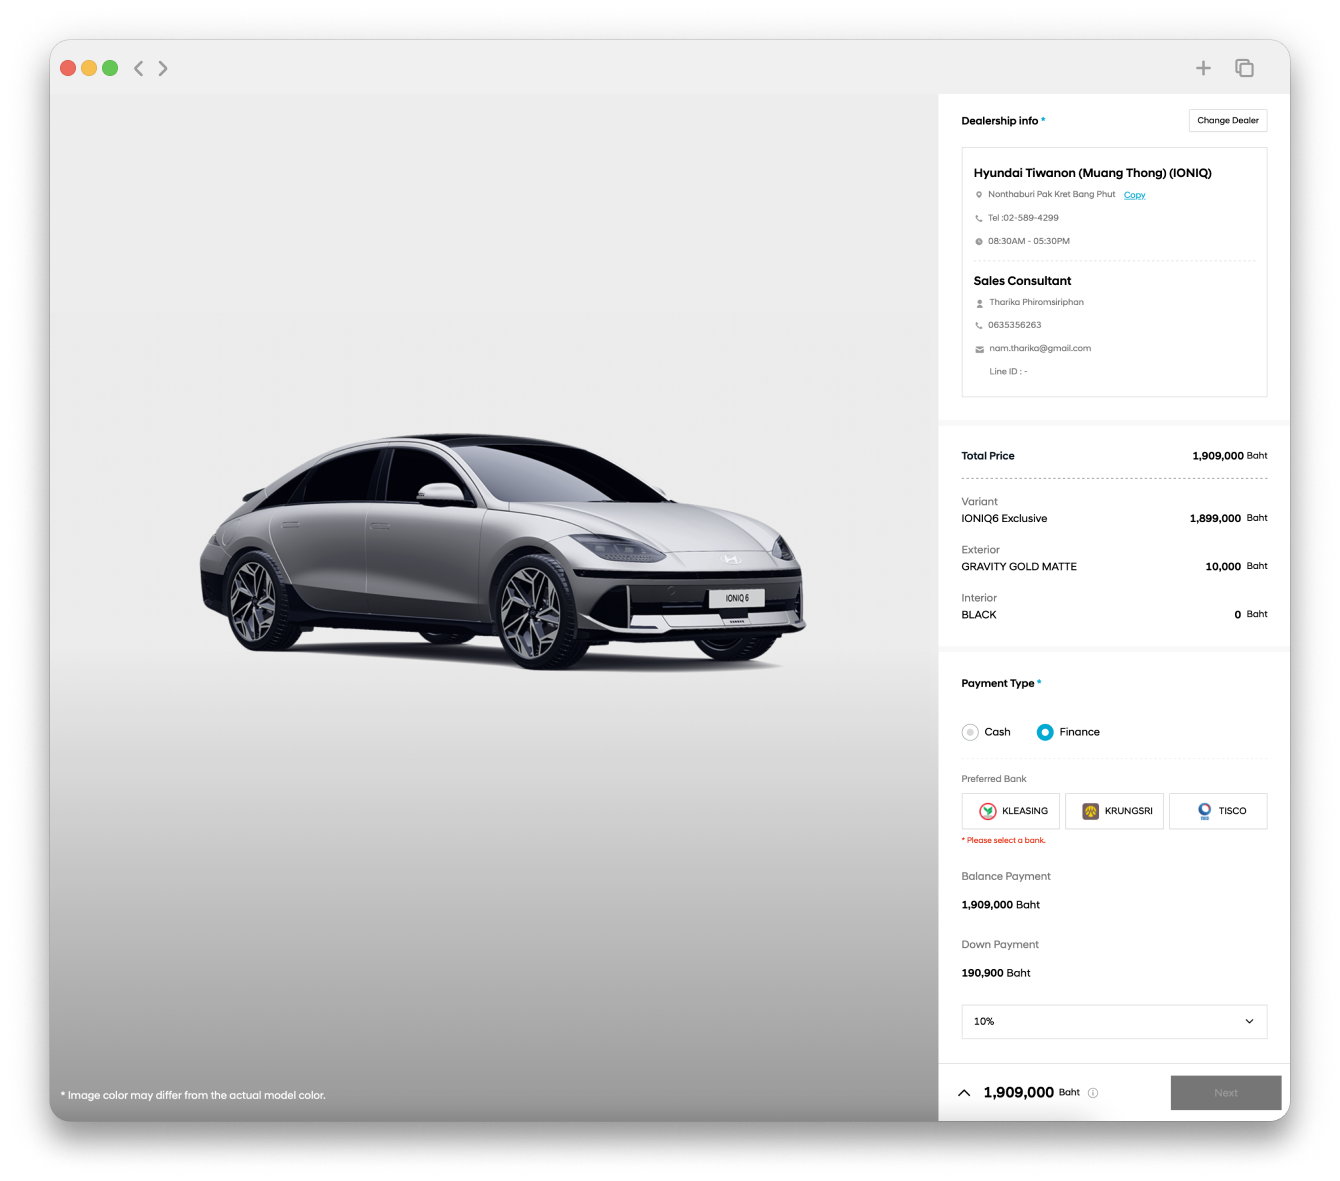Click the Nonthaburi Pak Kret Bang Phut address
The height and width of the screenshot is (1181, 1340).
pos(1051,194)
